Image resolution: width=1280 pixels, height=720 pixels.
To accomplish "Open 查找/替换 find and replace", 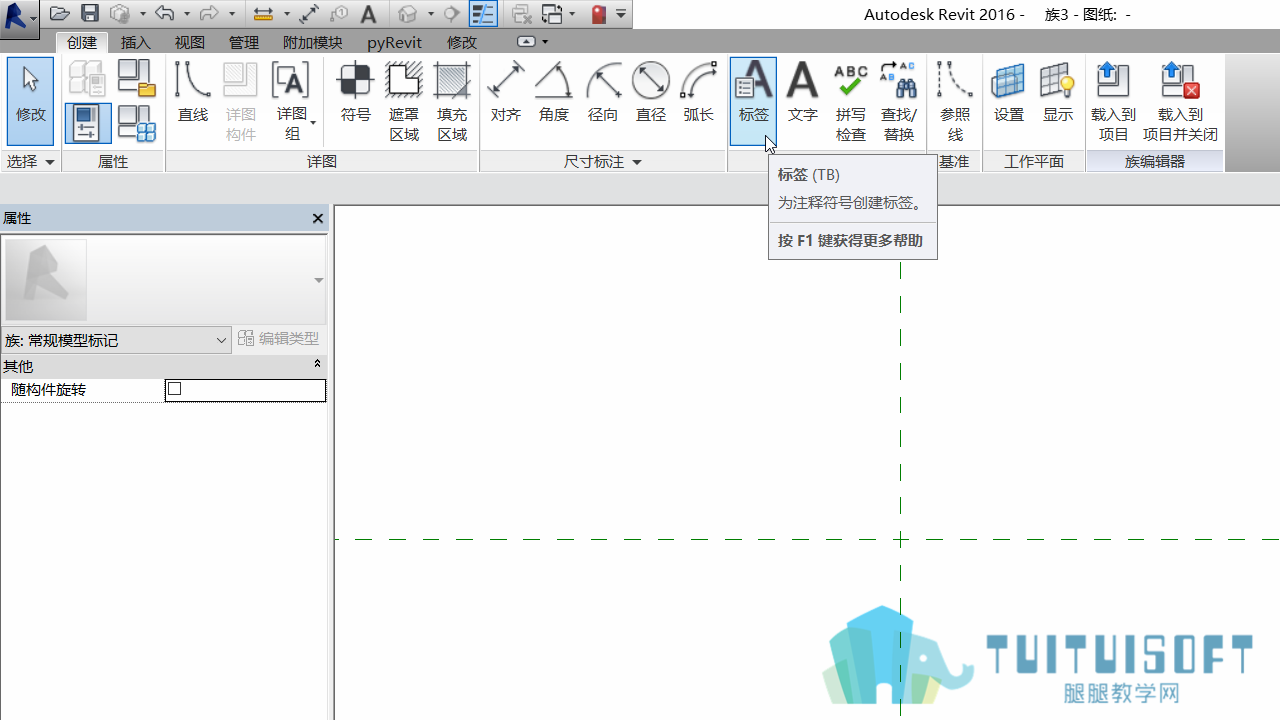I will tap(899, 102).
